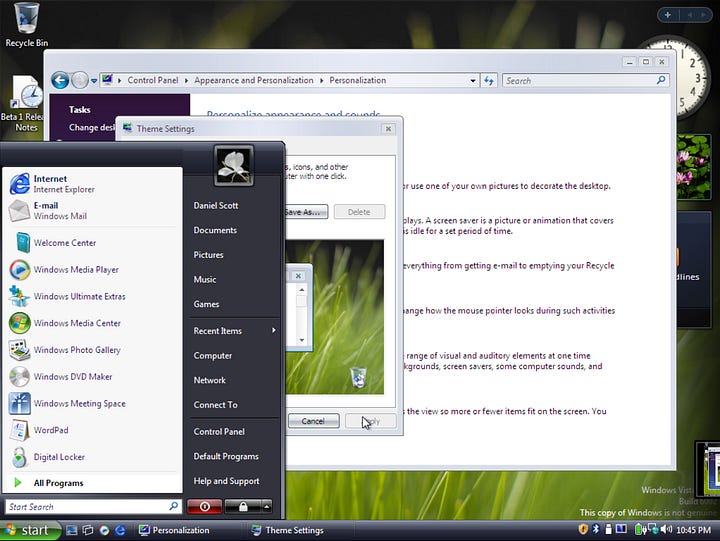Click Cancel in Theme Settings dialog

pyautogui.click(x=314, y=421)
